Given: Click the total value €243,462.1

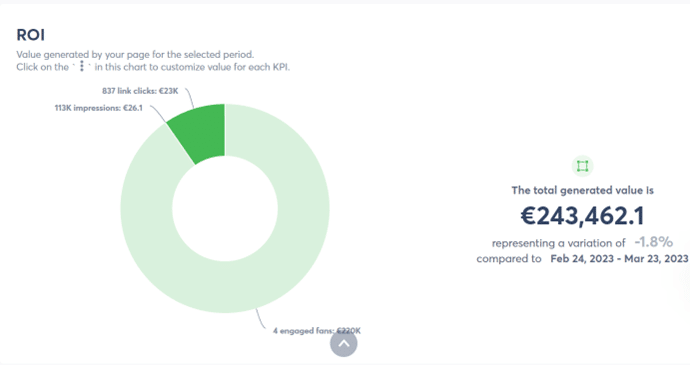Looking at the screenshot, I should click(x=582, y=216).
